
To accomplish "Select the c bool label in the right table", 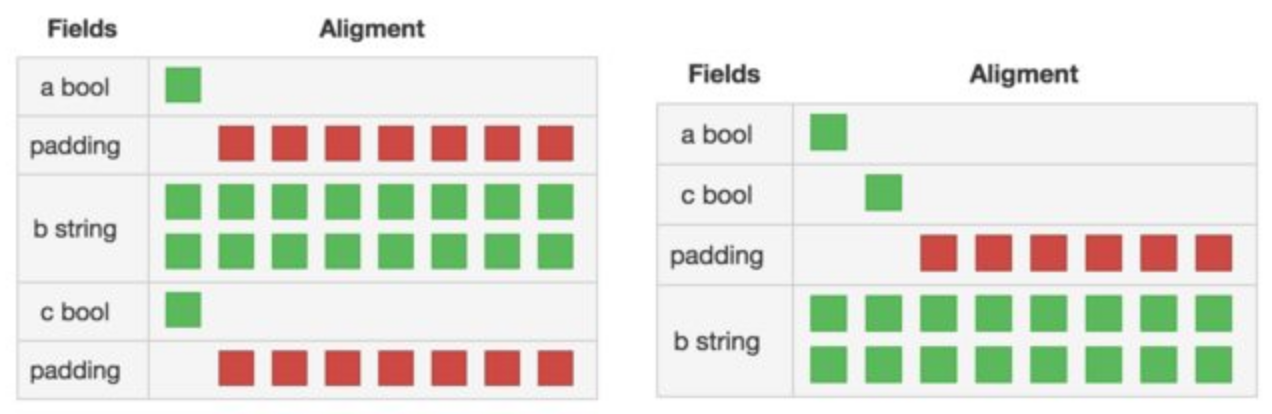I will pos(716,194).
